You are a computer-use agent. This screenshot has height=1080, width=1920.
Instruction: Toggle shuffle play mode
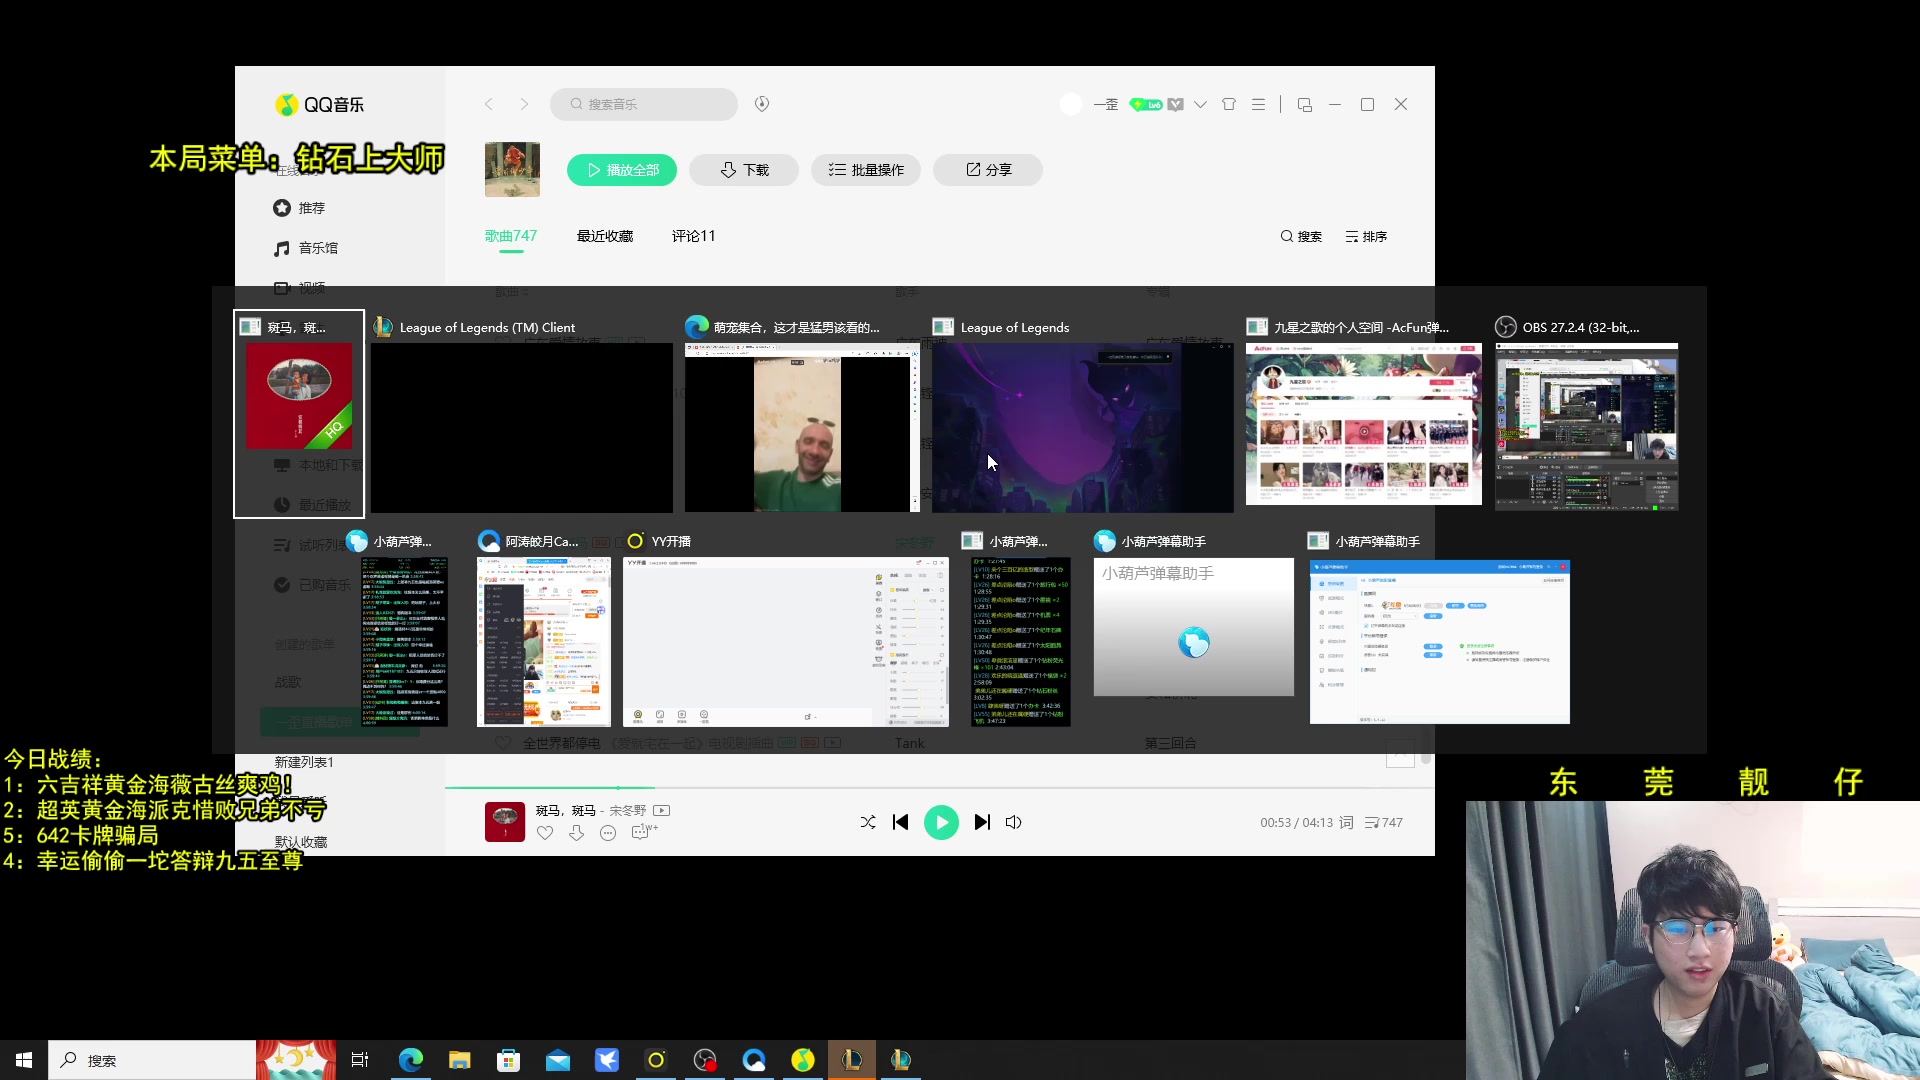pyautogui.click(x=867, y=822)
